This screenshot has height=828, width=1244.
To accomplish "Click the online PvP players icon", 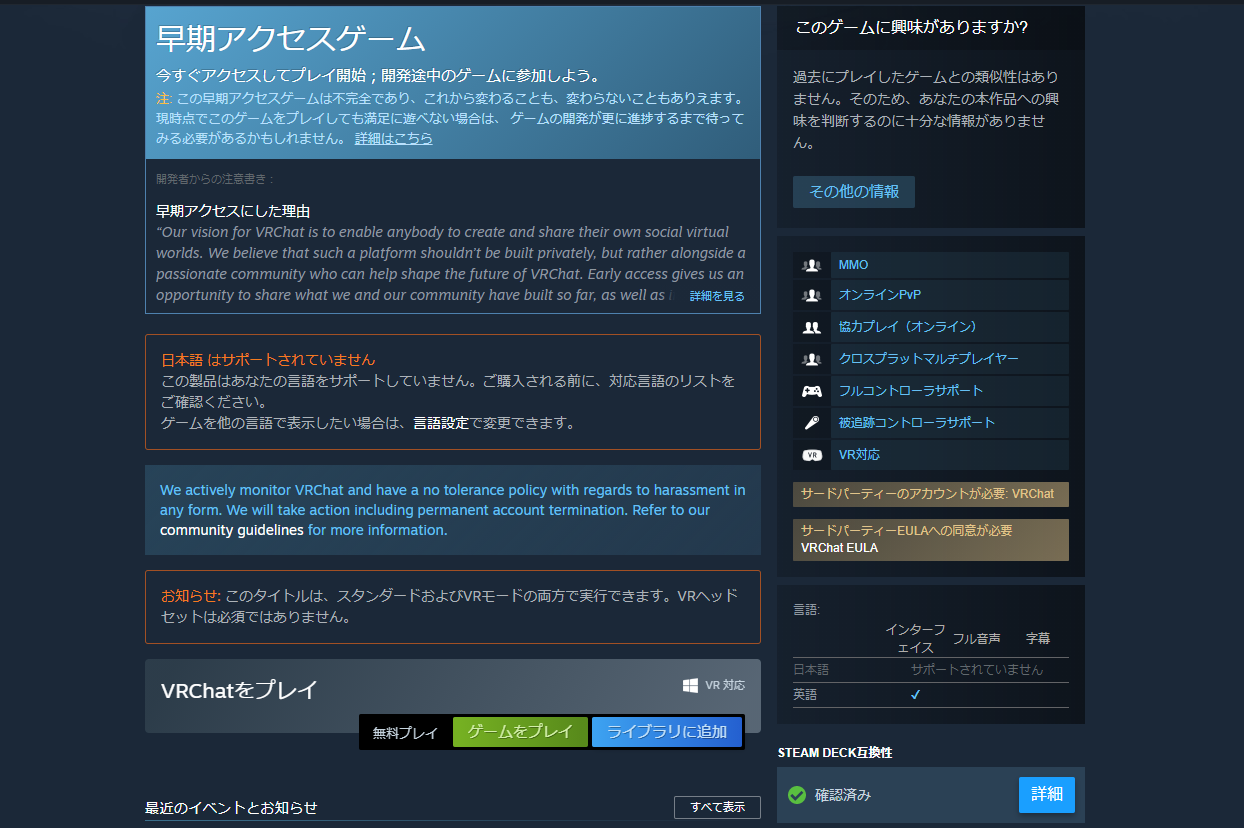I will pos(810,295).
